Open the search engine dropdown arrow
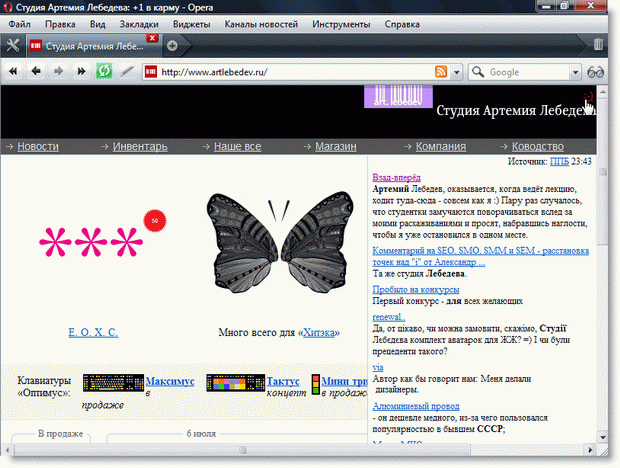The image size is (620, 468). pyautogui.click(x=575, y=72)
